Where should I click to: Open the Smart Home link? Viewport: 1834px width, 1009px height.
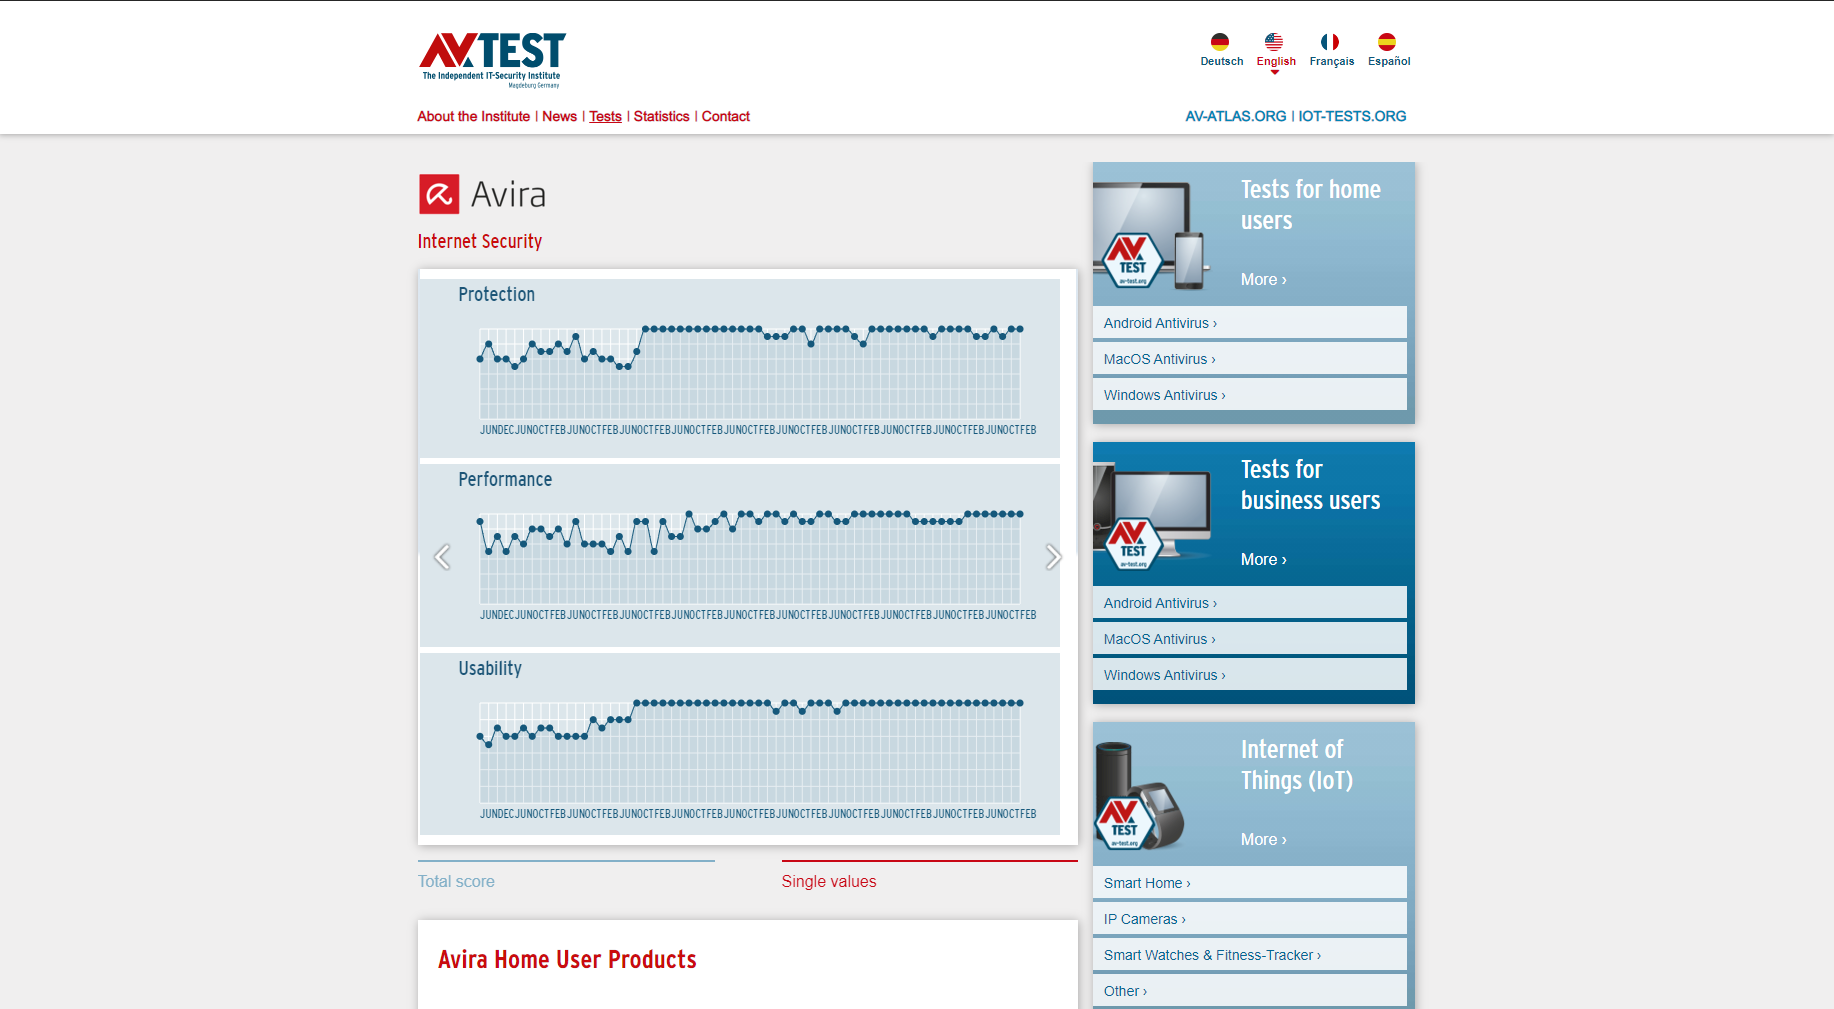(1250, 883)
